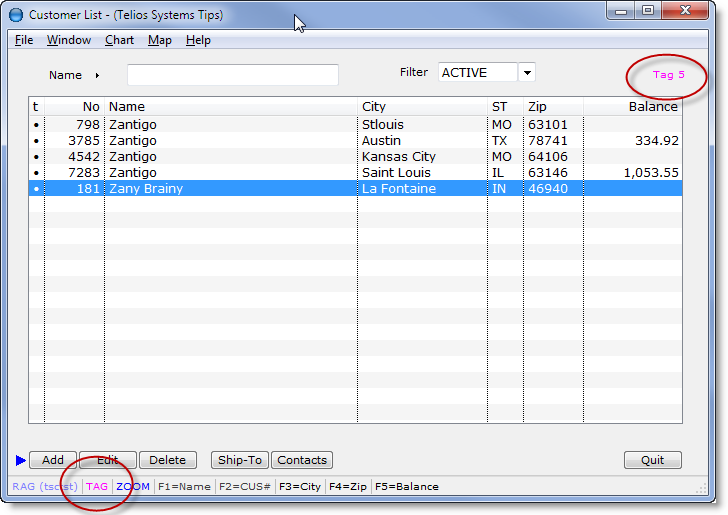Open the File menu
Viewport: 728px width, 515px height.
[x=24, y=40]
